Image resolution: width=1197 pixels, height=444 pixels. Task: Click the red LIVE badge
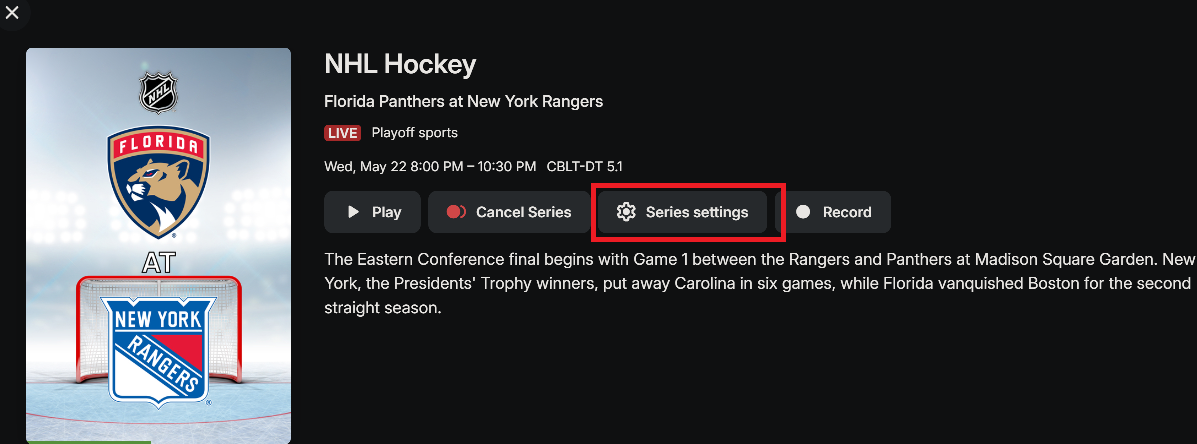342,133
